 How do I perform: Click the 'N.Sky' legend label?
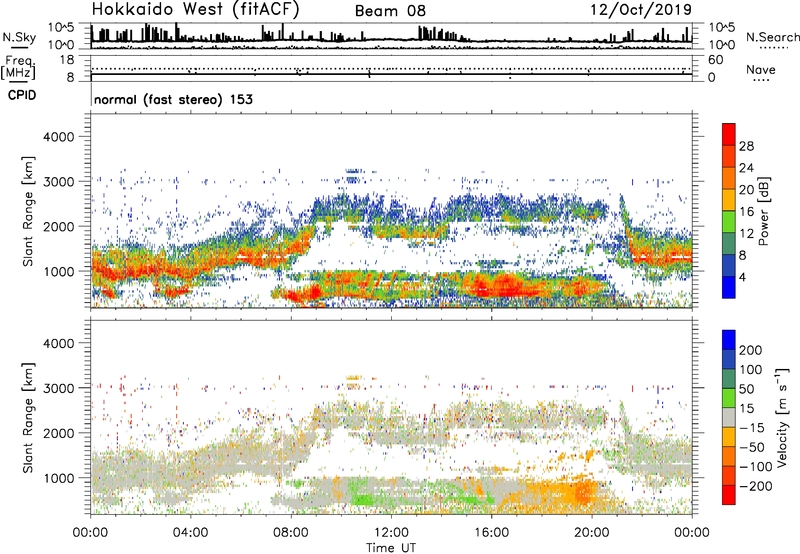click(x=19, y=37)
